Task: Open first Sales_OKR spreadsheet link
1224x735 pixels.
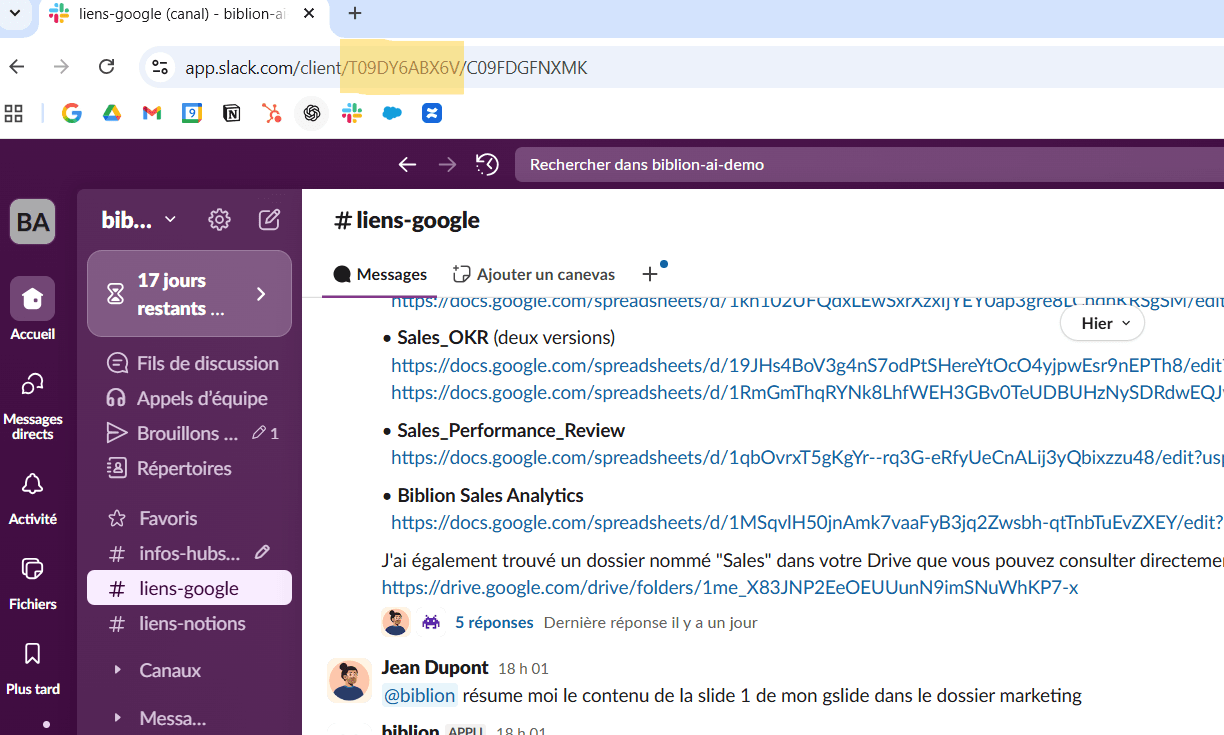Action: coord(807,366)
